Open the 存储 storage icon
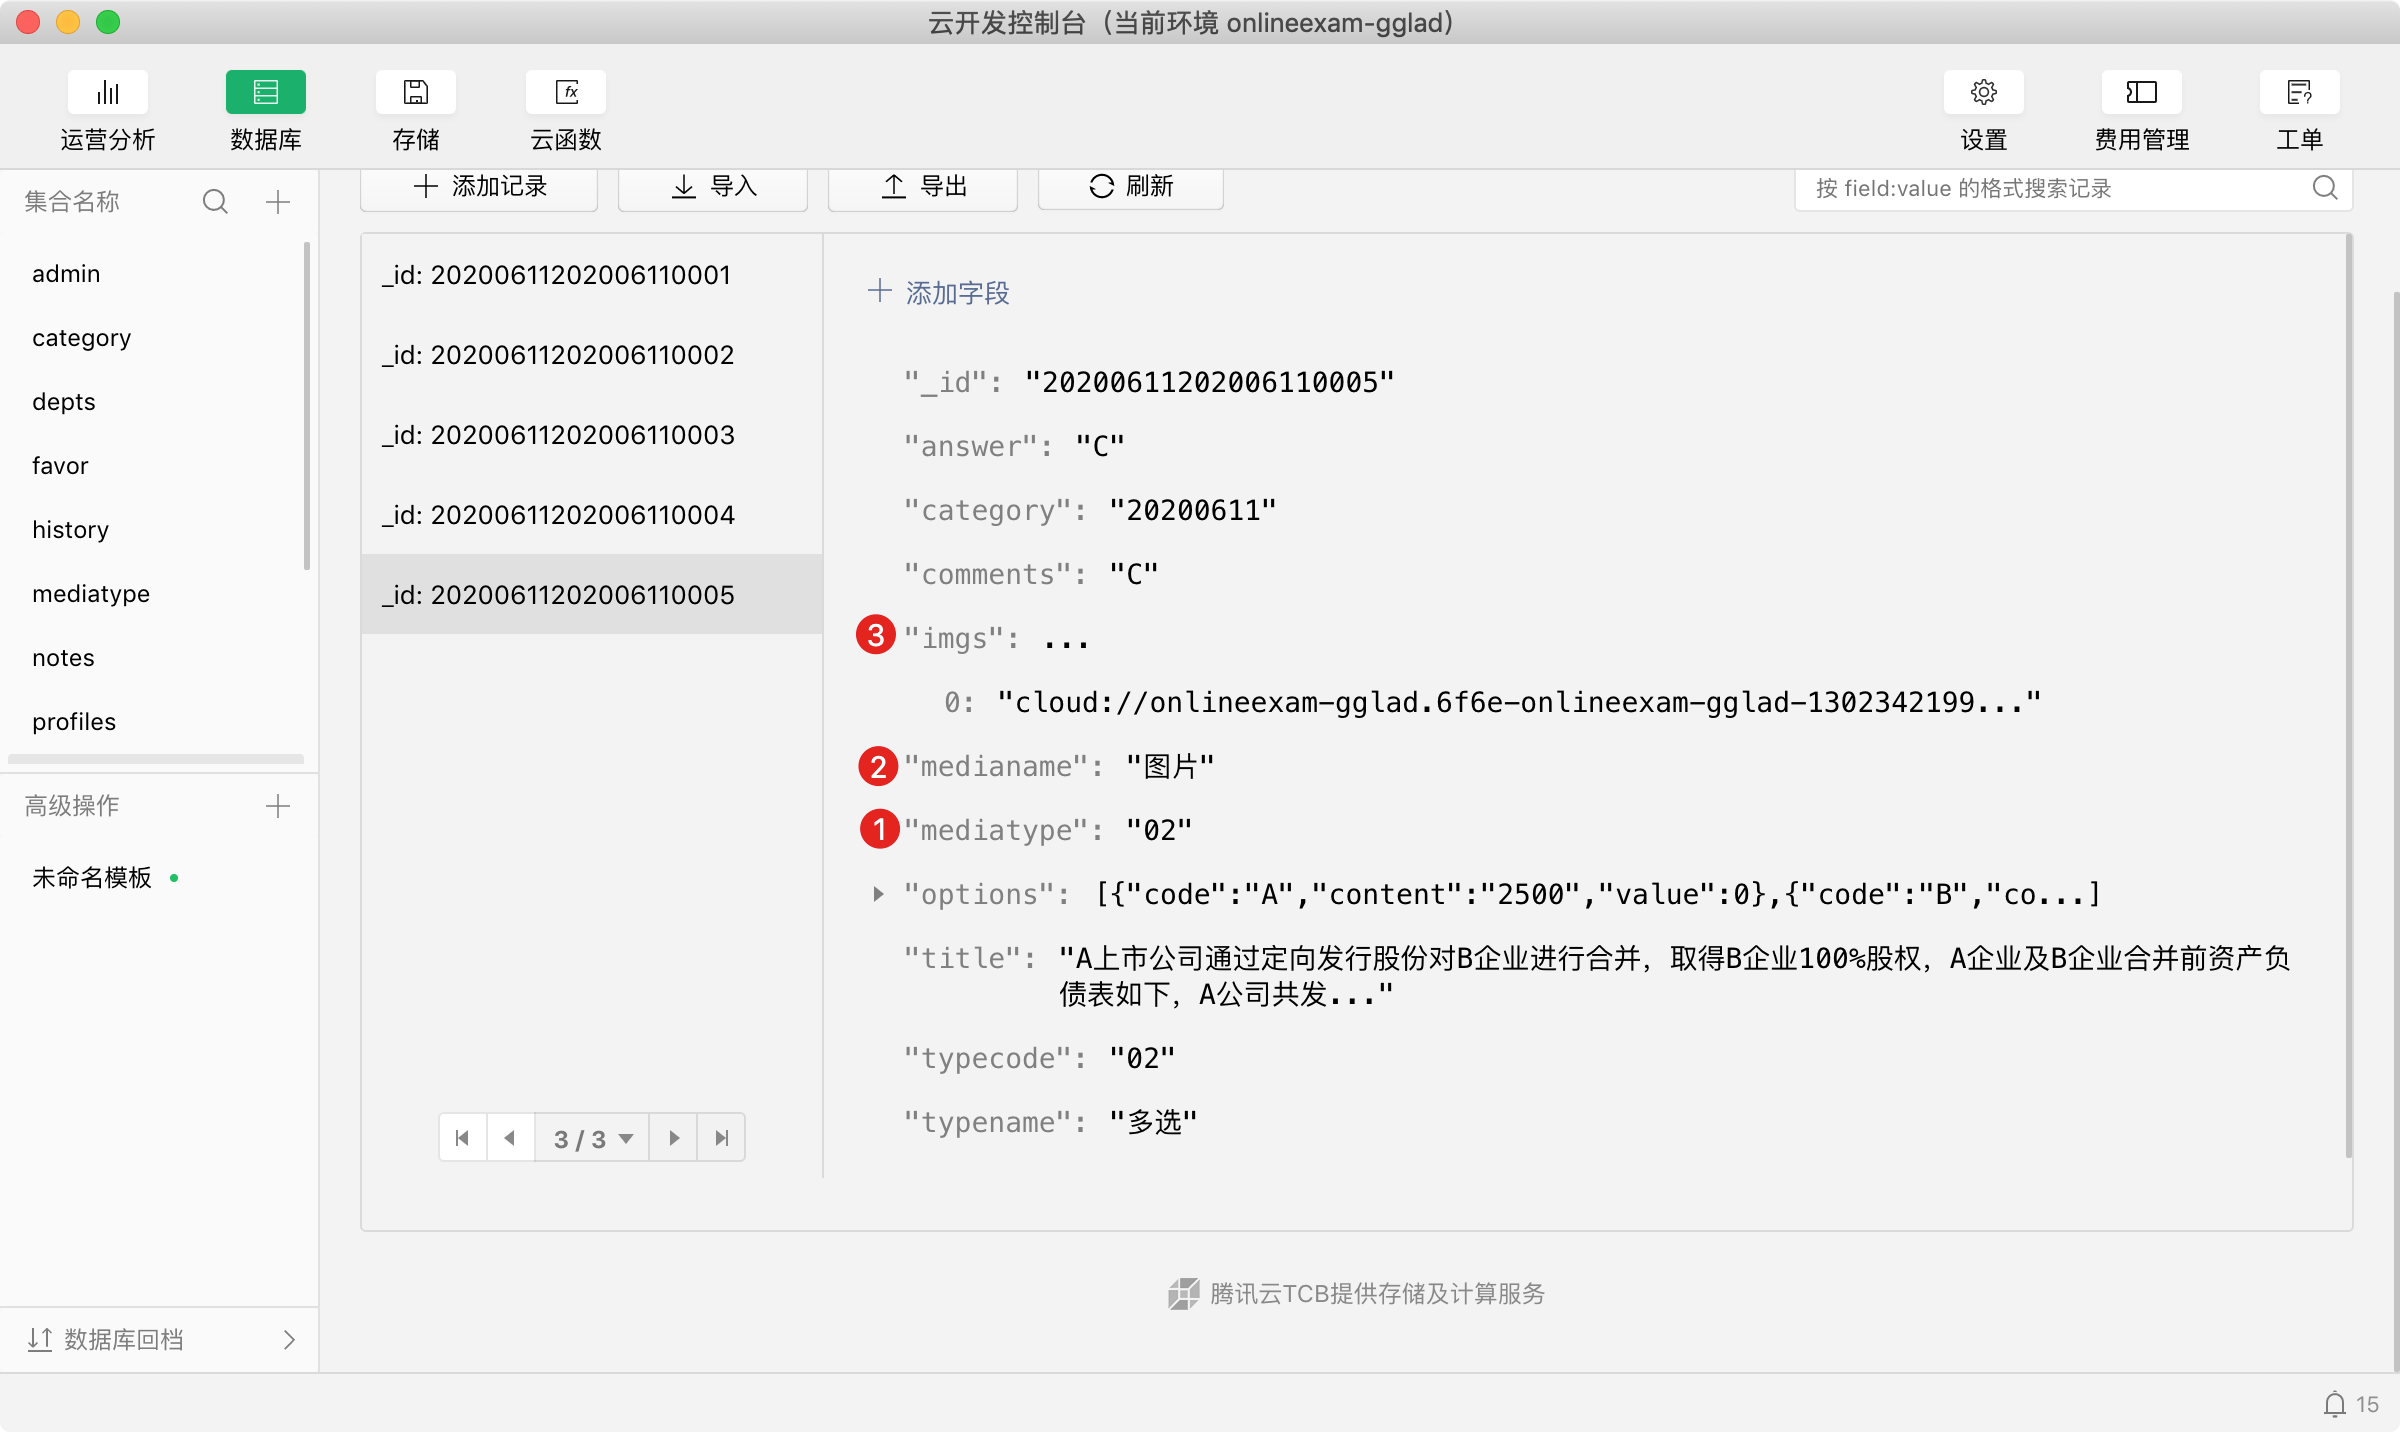This screenshot has height=1432, width=2400. point(415,93)
